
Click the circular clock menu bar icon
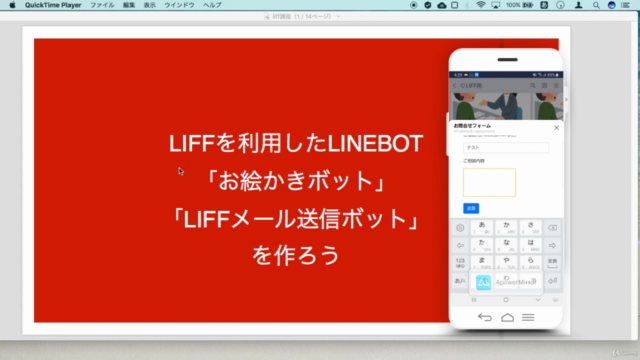click(x=560, y=5)
